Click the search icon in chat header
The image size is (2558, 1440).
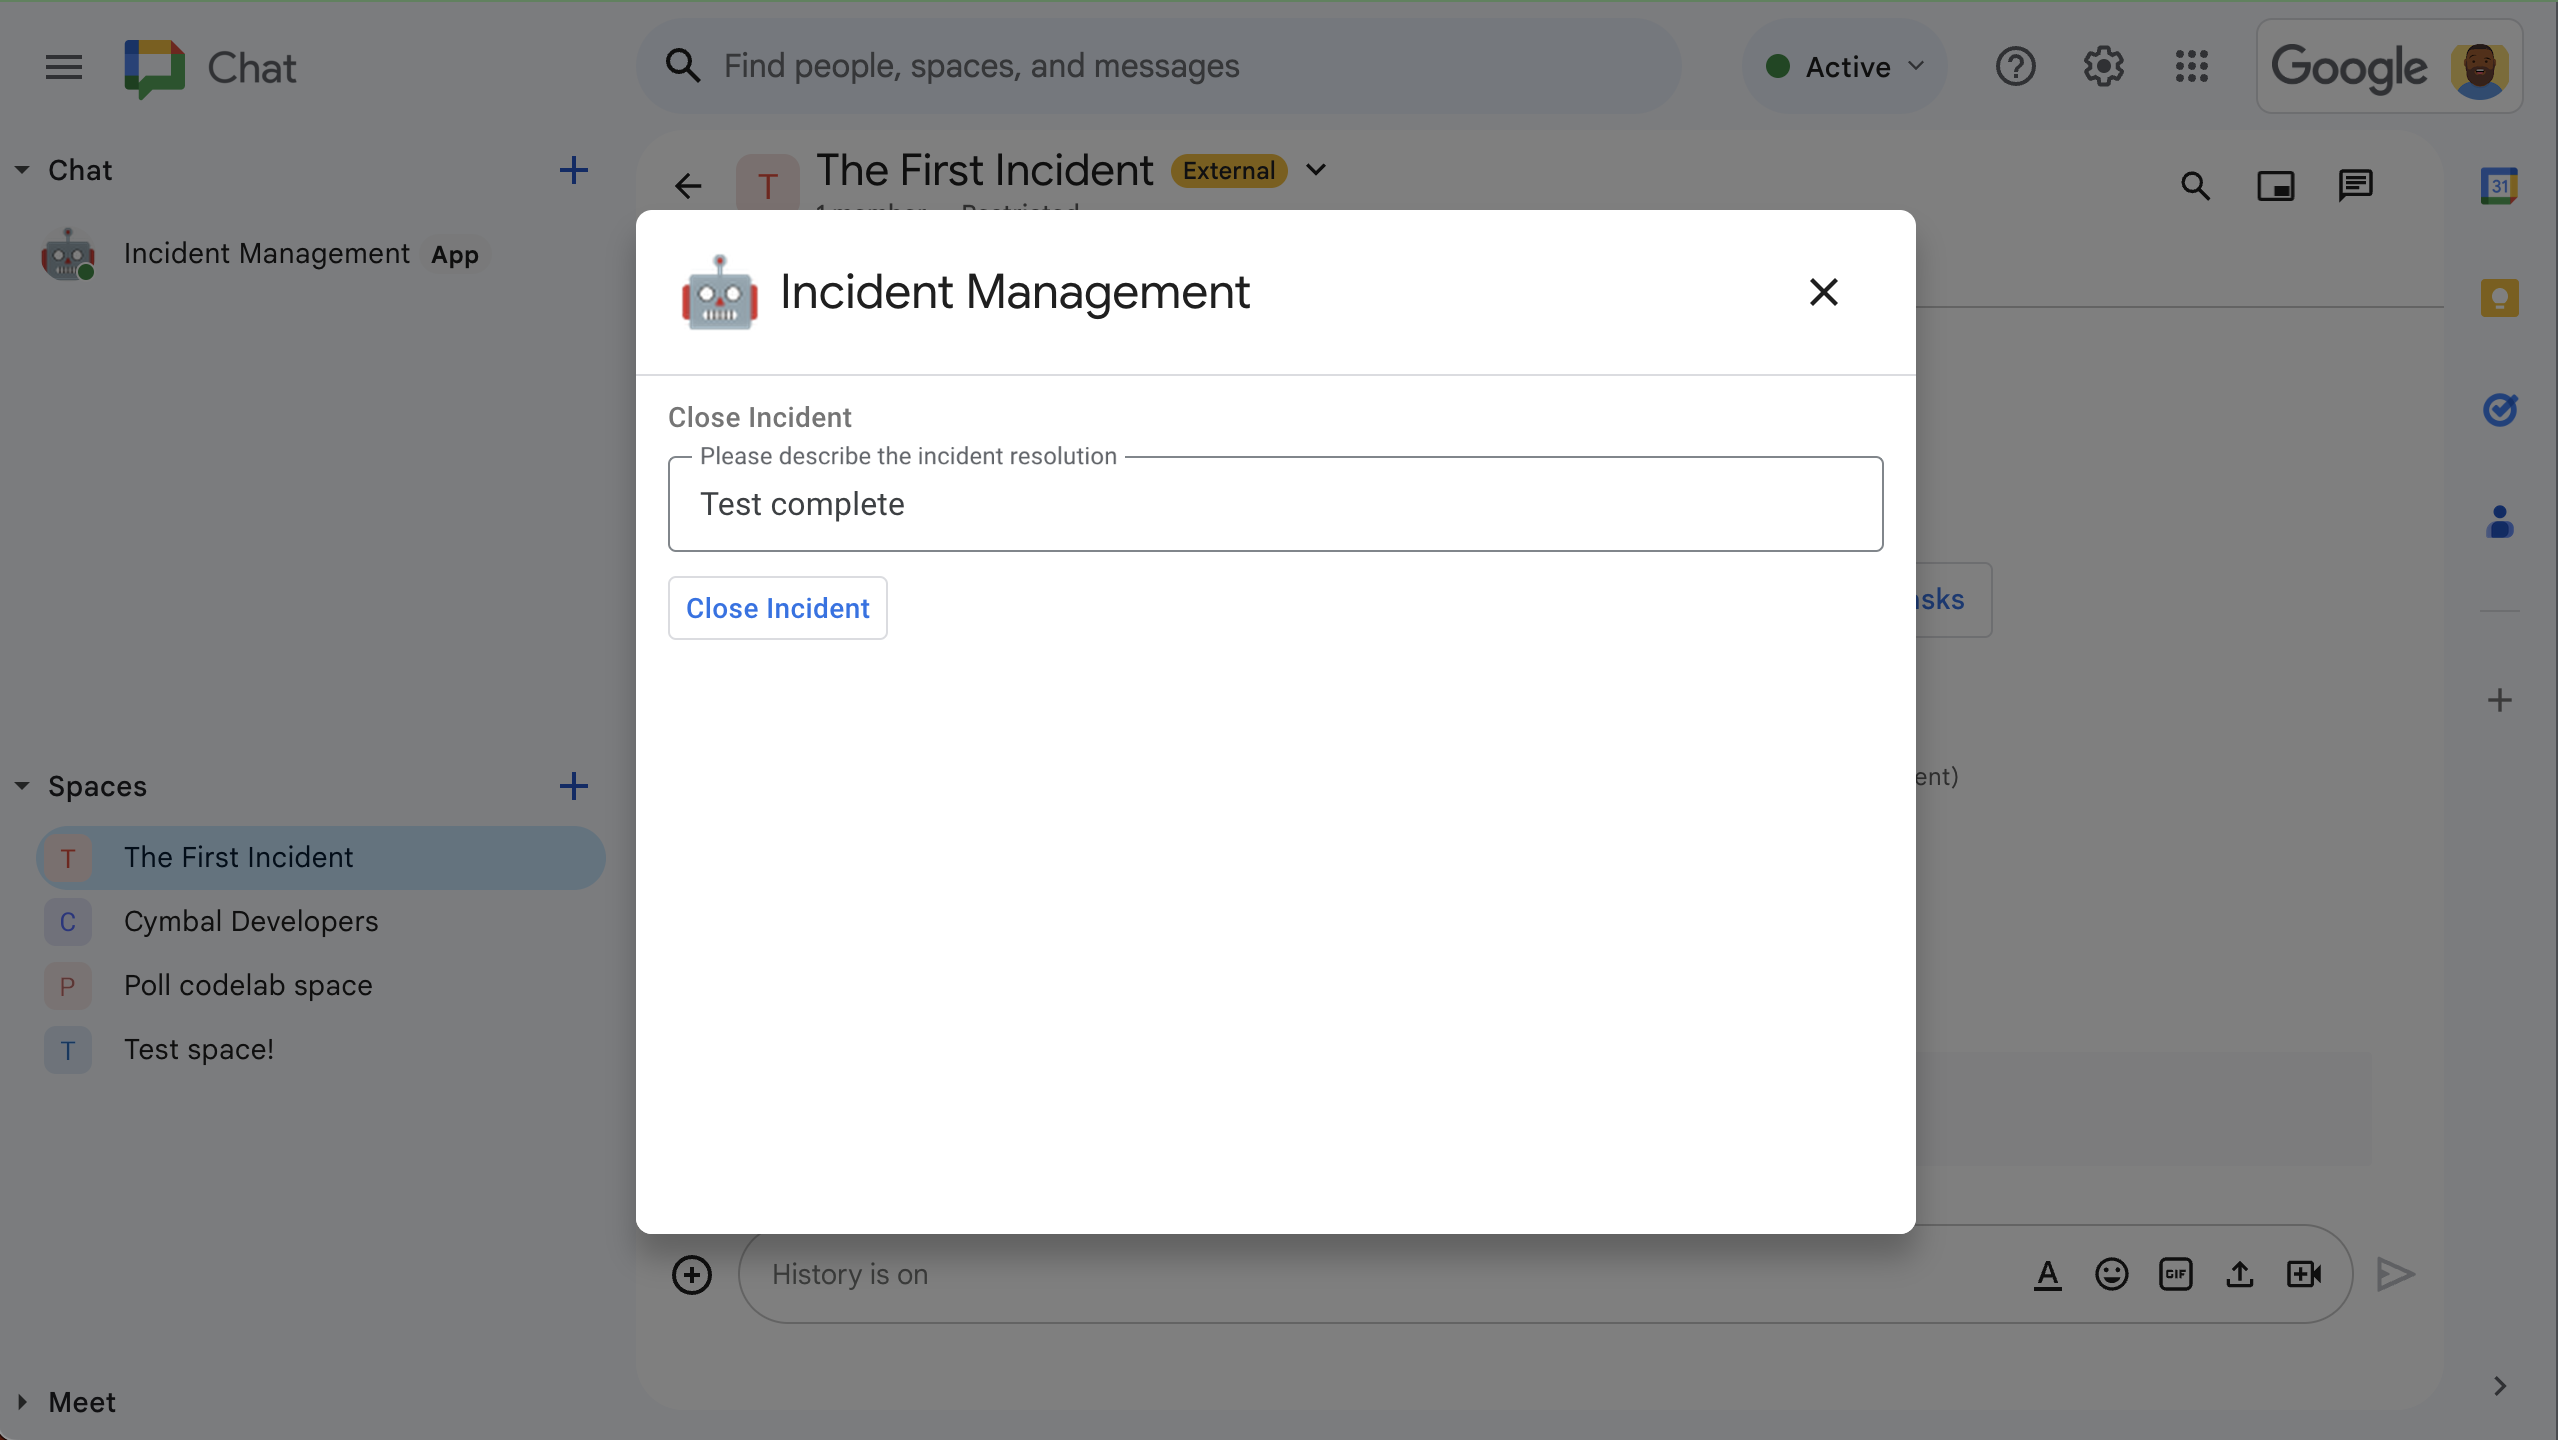click(2196, 184)
